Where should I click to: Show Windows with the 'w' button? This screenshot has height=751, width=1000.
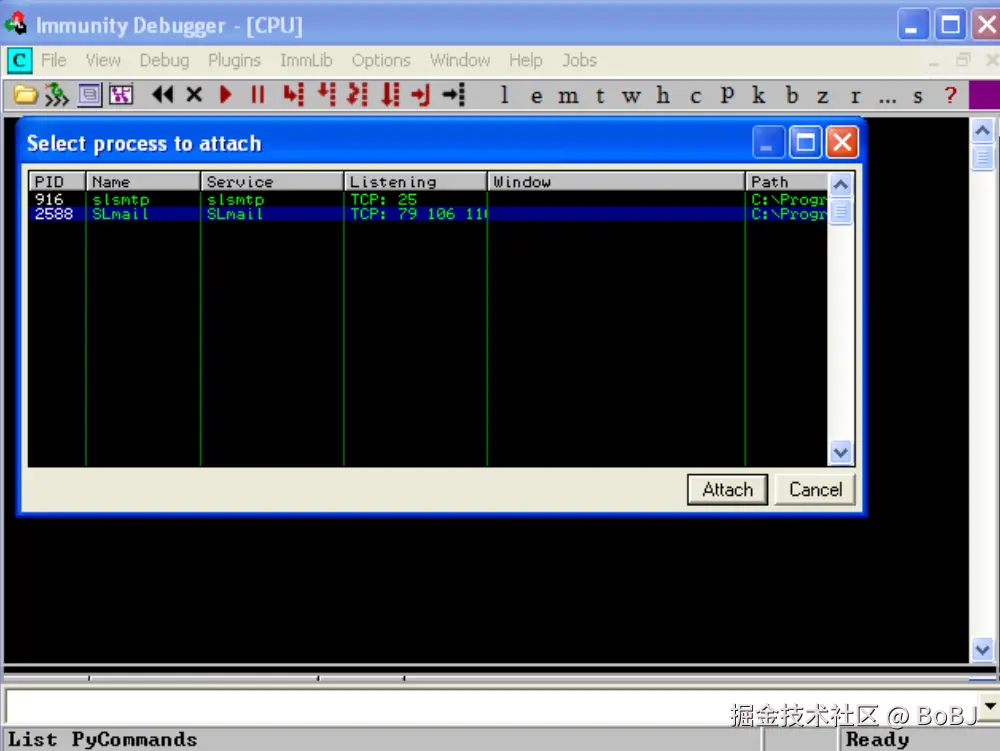point(631,96)
